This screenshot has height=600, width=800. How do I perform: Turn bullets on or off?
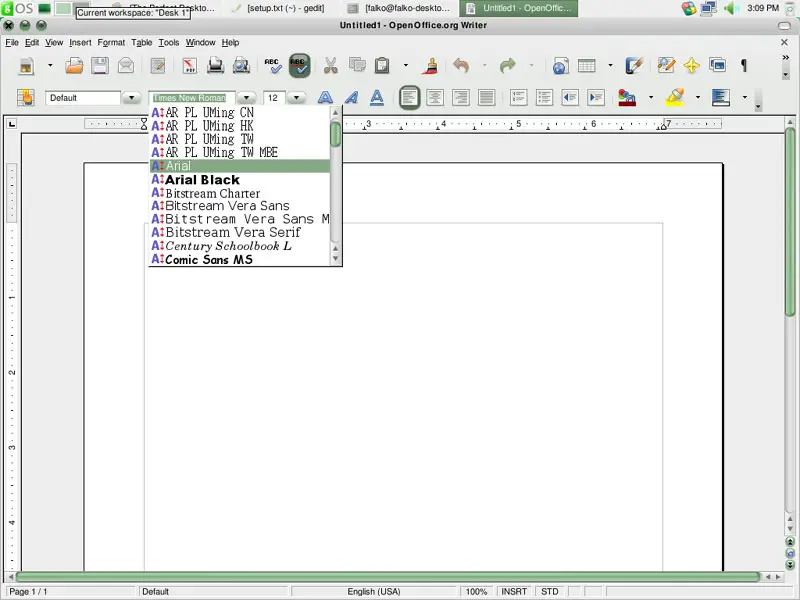point(544,97)
